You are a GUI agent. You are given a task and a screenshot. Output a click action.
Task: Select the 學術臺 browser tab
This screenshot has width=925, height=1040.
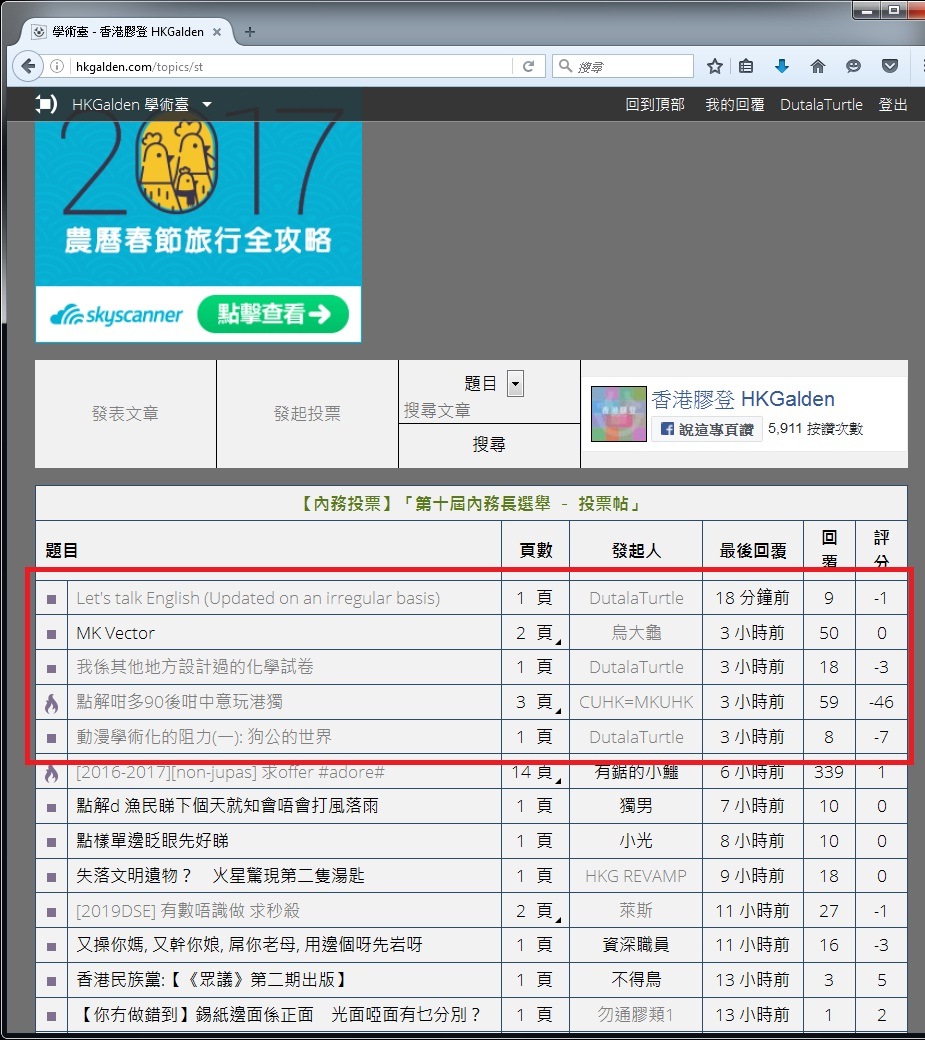(125, 32)
